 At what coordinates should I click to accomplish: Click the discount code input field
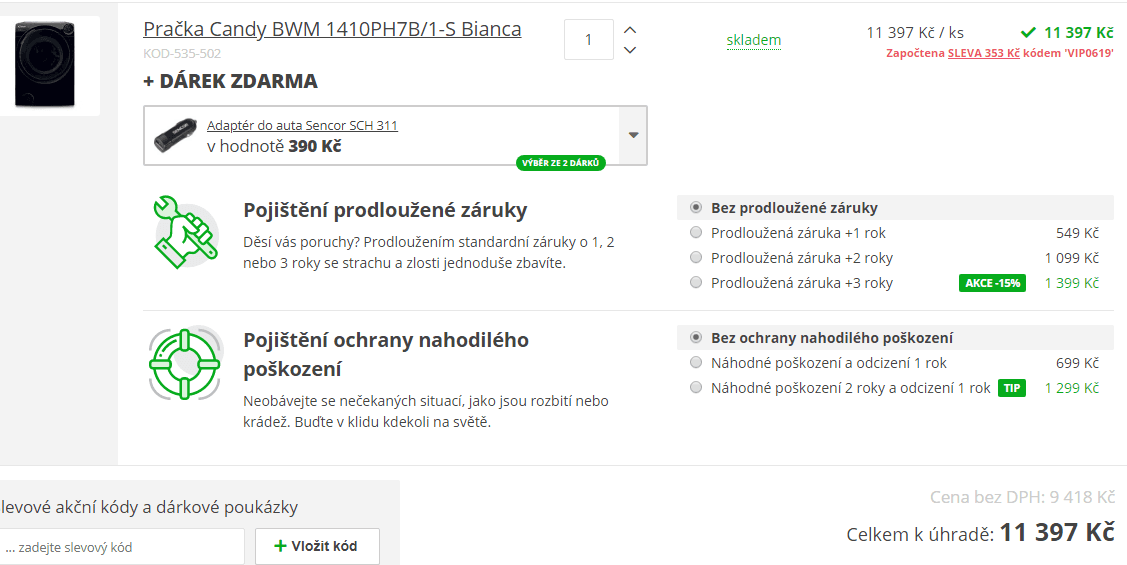(x=122, y=547)
